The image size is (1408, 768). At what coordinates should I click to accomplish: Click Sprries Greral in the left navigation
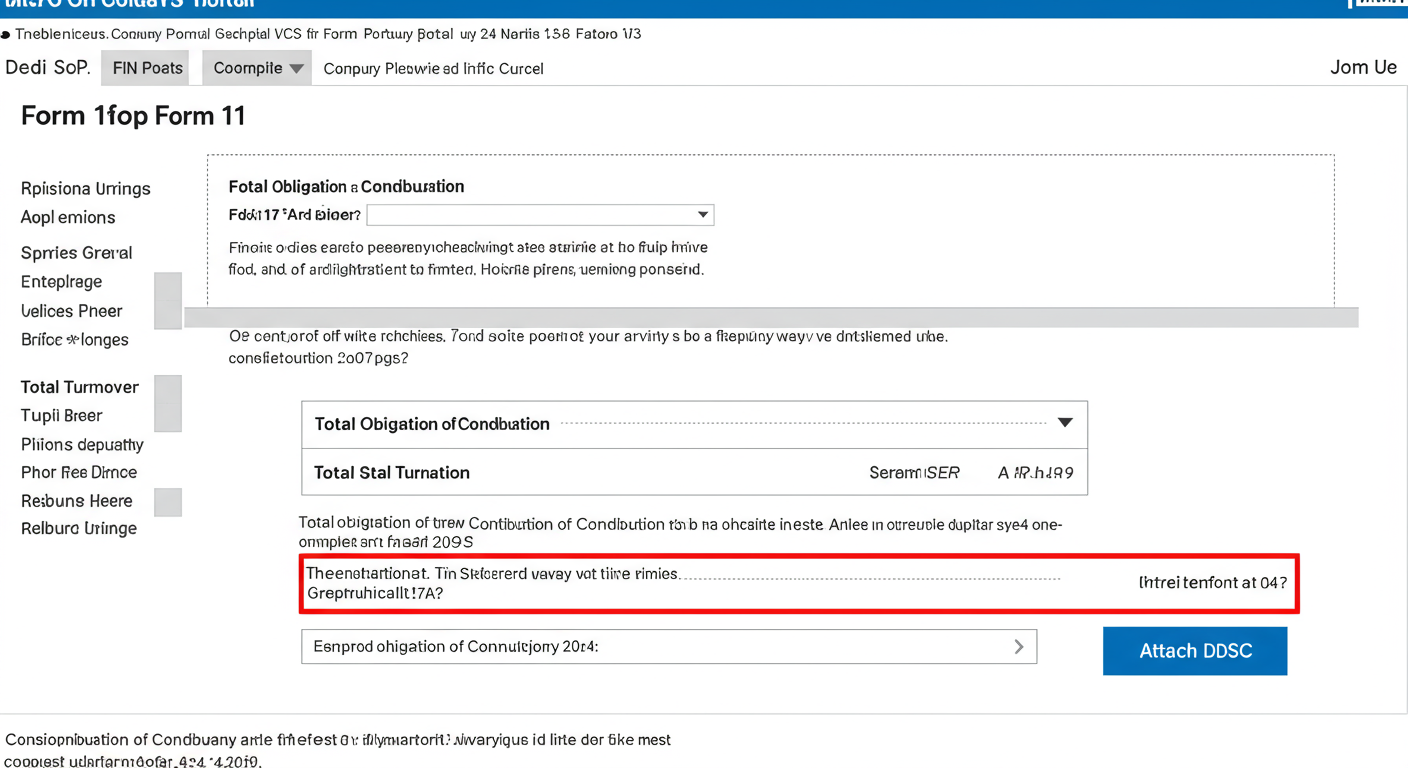coord(76,252)
